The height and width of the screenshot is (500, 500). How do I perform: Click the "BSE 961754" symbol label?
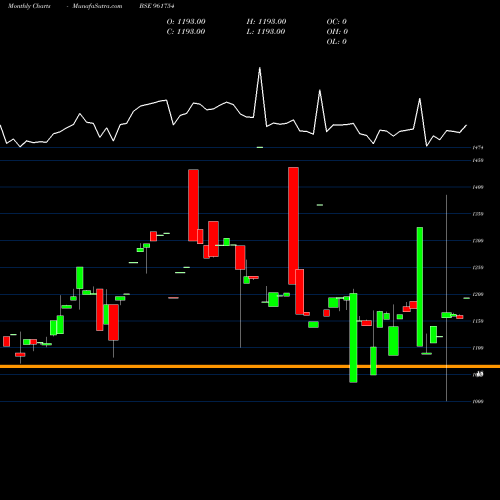tap(157, 6)
